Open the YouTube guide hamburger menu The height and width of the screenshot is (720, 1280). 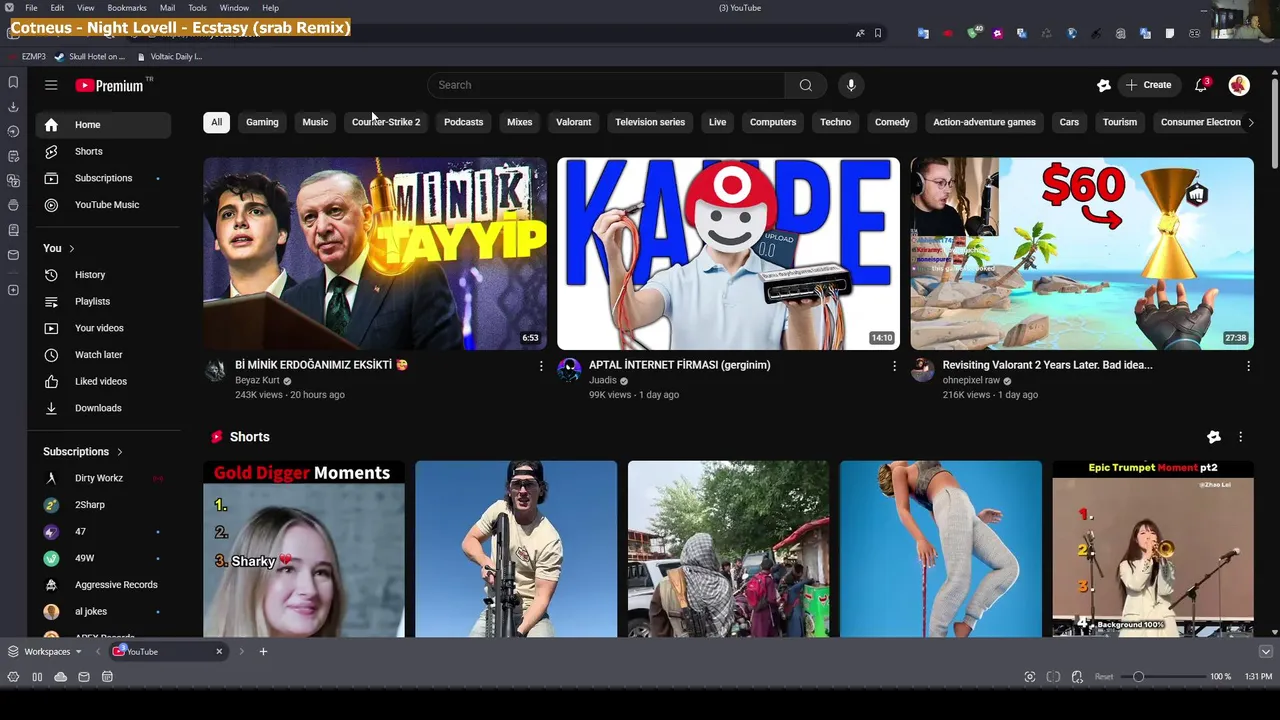51,85
